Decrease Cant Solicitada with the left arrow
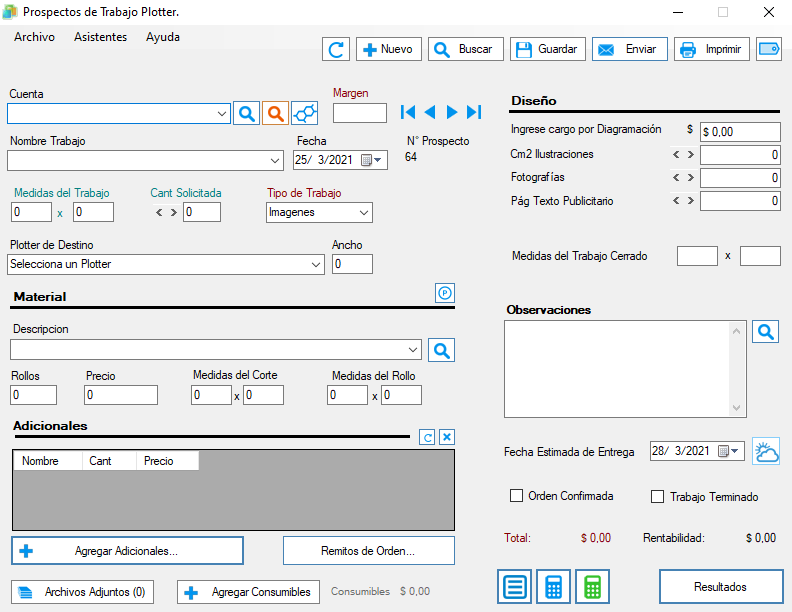 coord(159,213)
